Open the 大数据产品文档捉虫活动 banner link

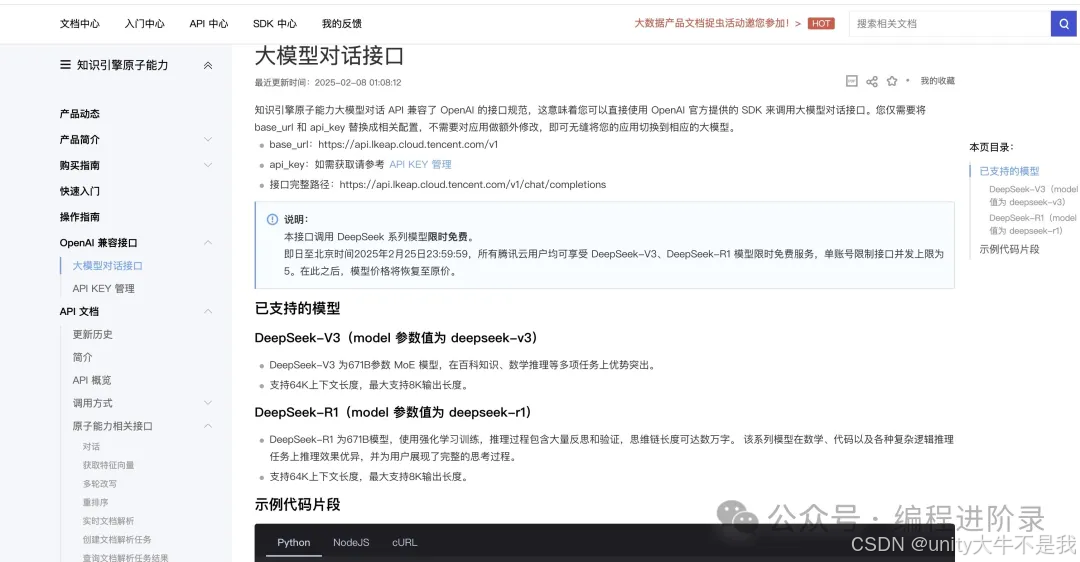[x=717, y=23]
